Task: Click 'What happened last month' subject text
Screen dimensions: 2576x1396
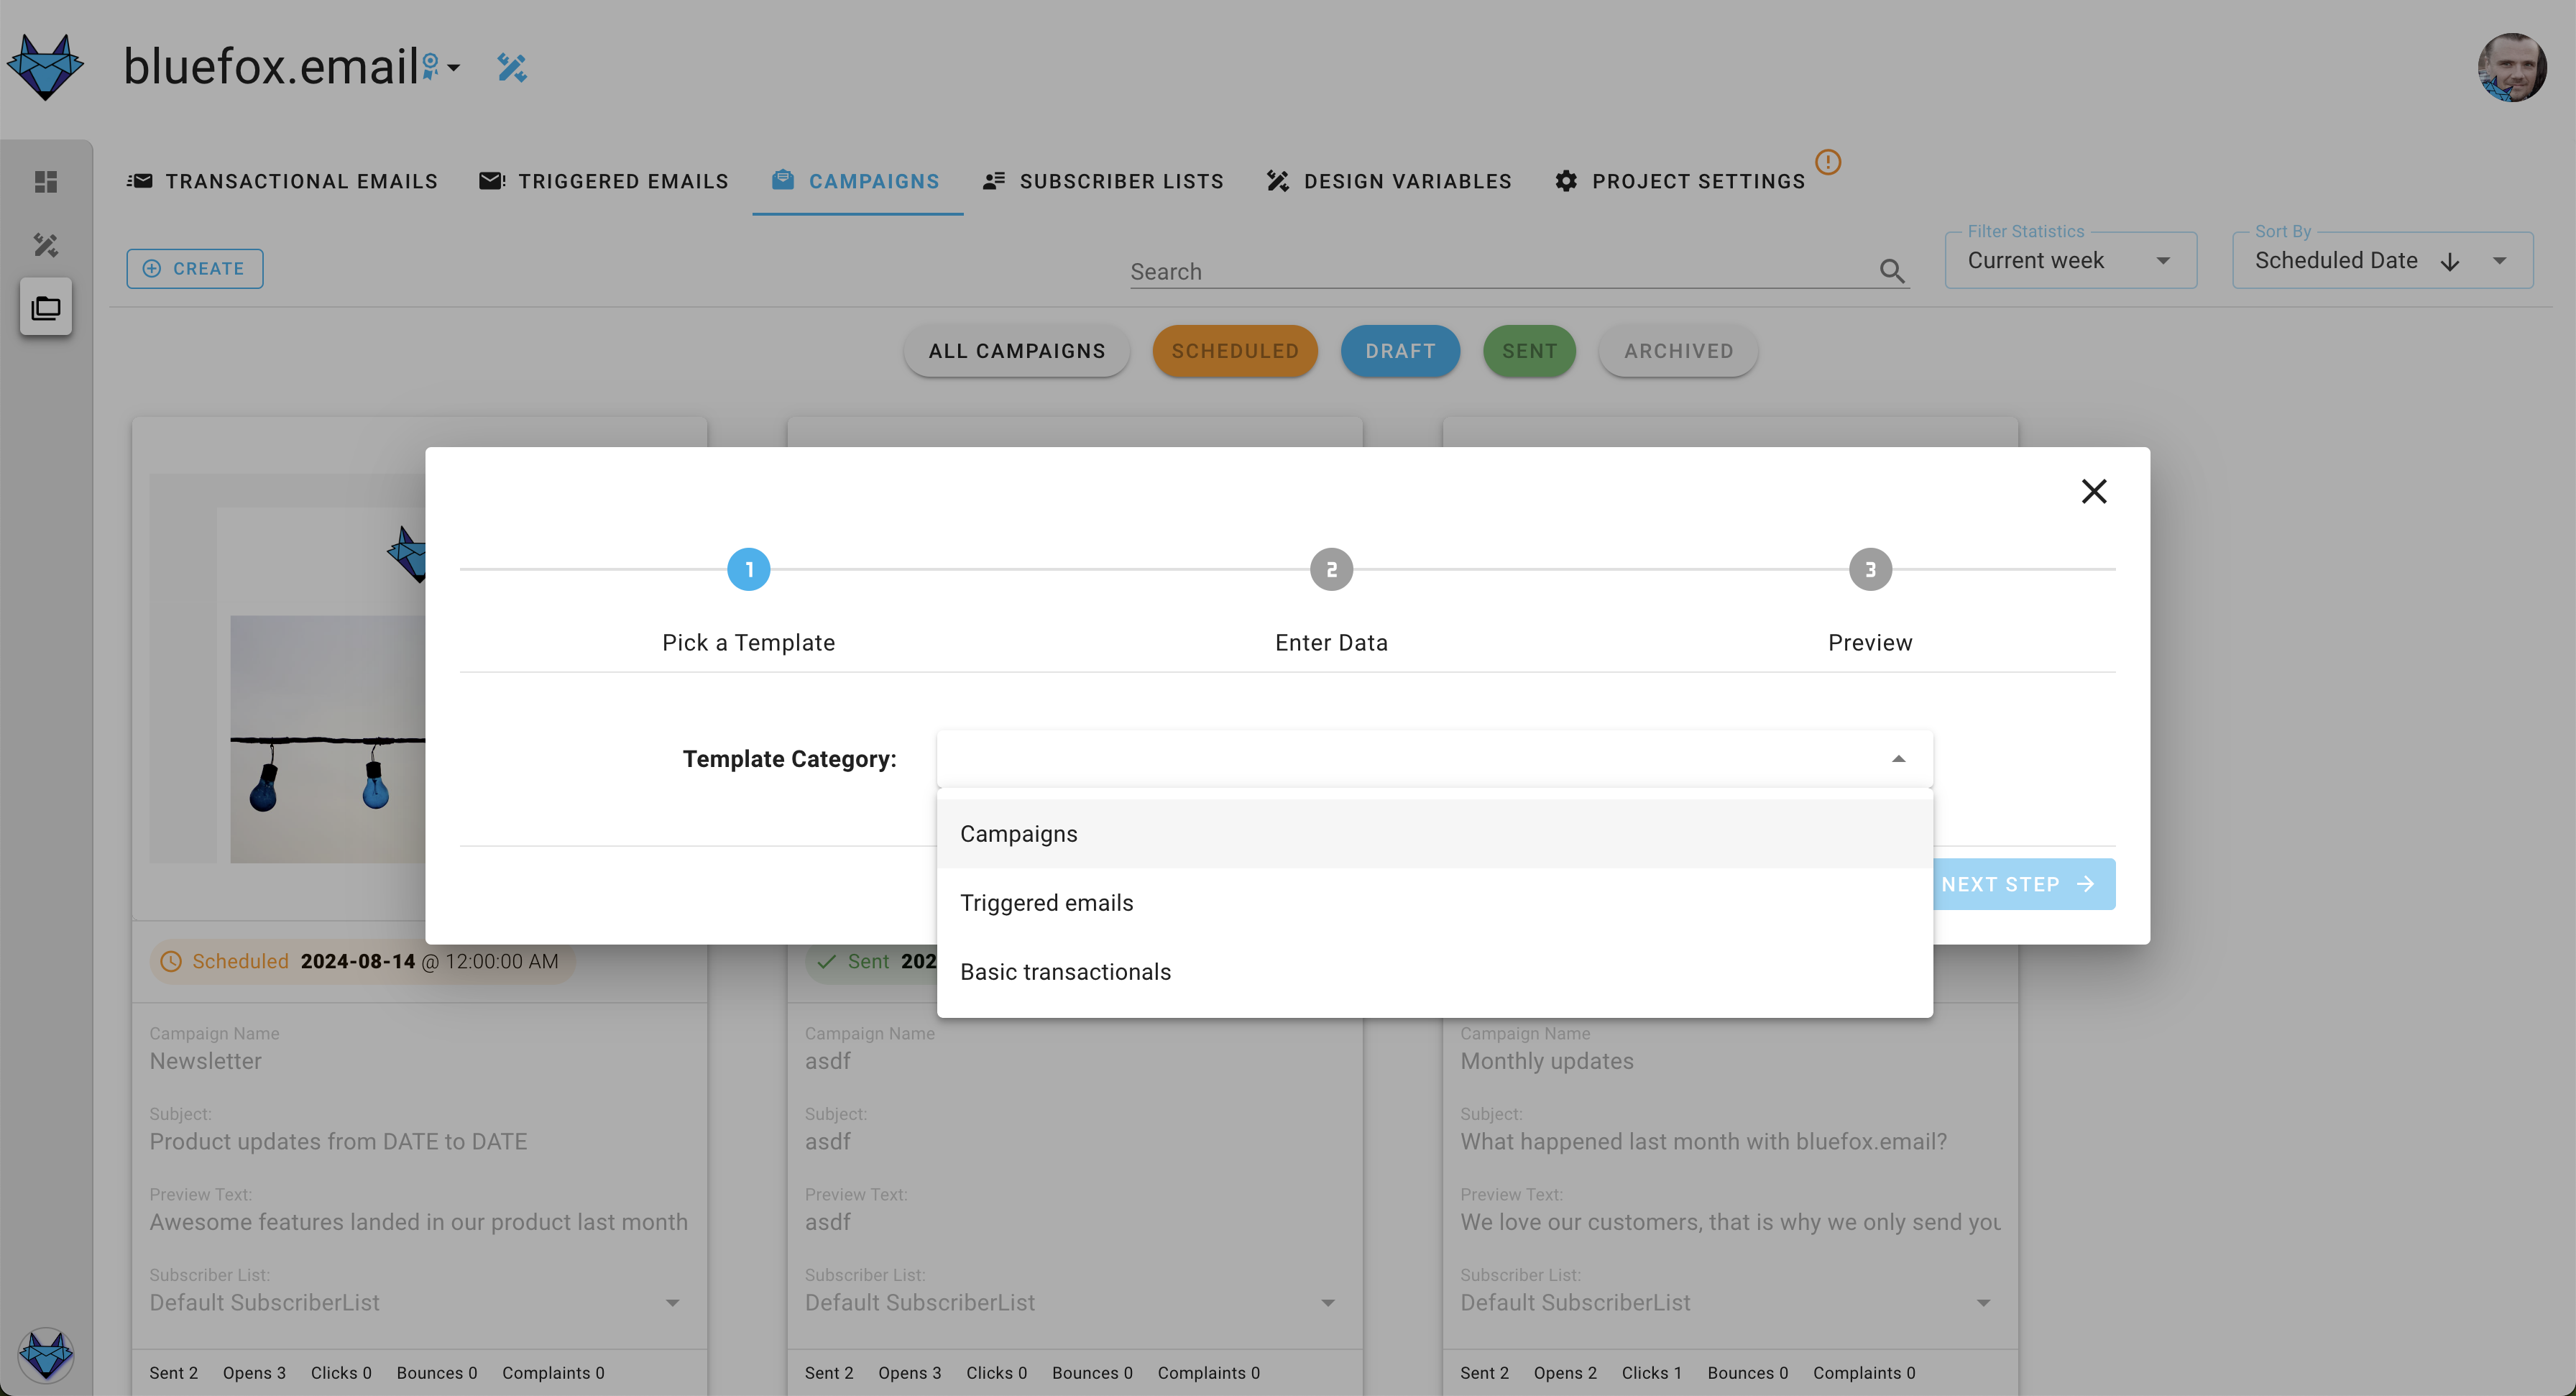Action: click(x=1703, y=1141)
